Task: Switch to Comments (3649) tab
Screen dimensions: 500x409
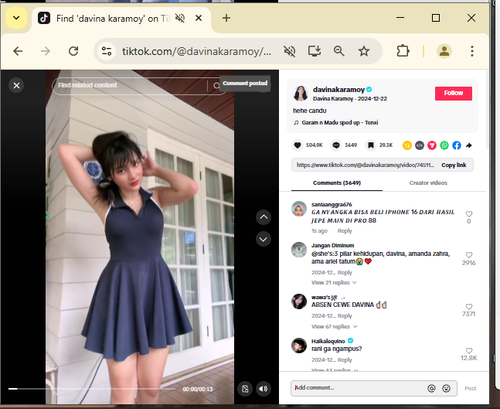Action: click(x=337, y=183)
